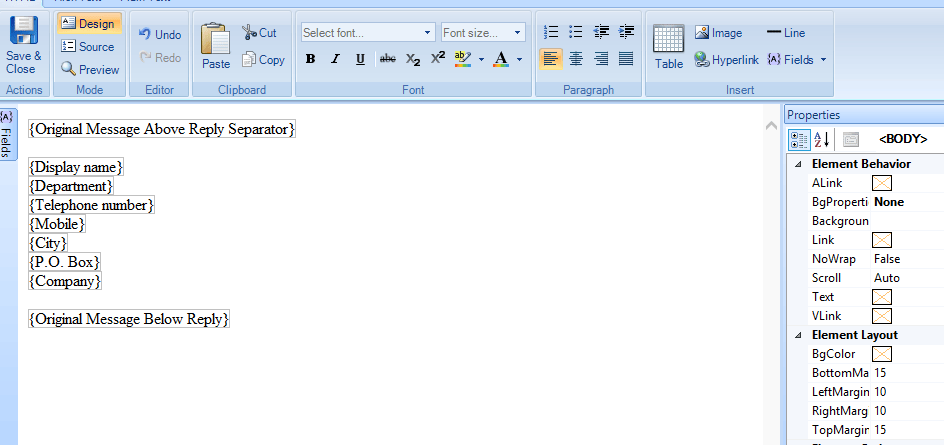Insert an image
The image size is (944, 445).
tap(718, 33)
